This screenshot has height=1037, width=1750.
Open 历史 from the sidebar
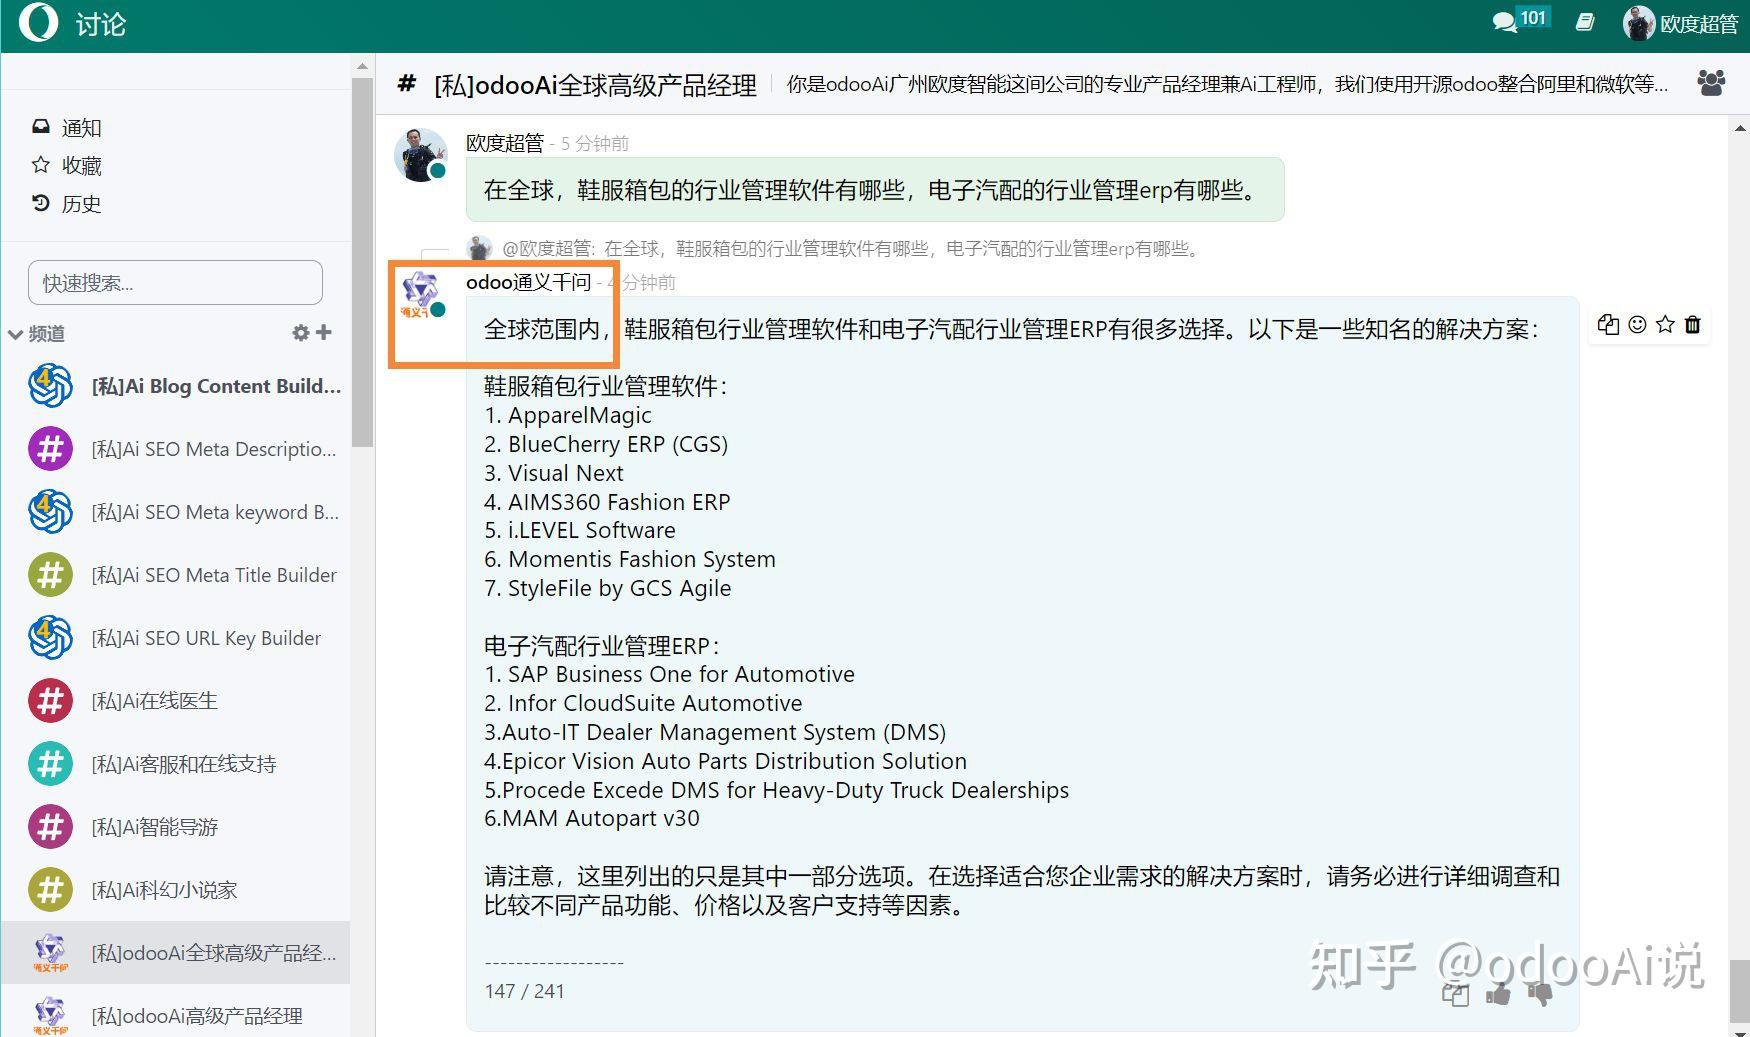80,203
